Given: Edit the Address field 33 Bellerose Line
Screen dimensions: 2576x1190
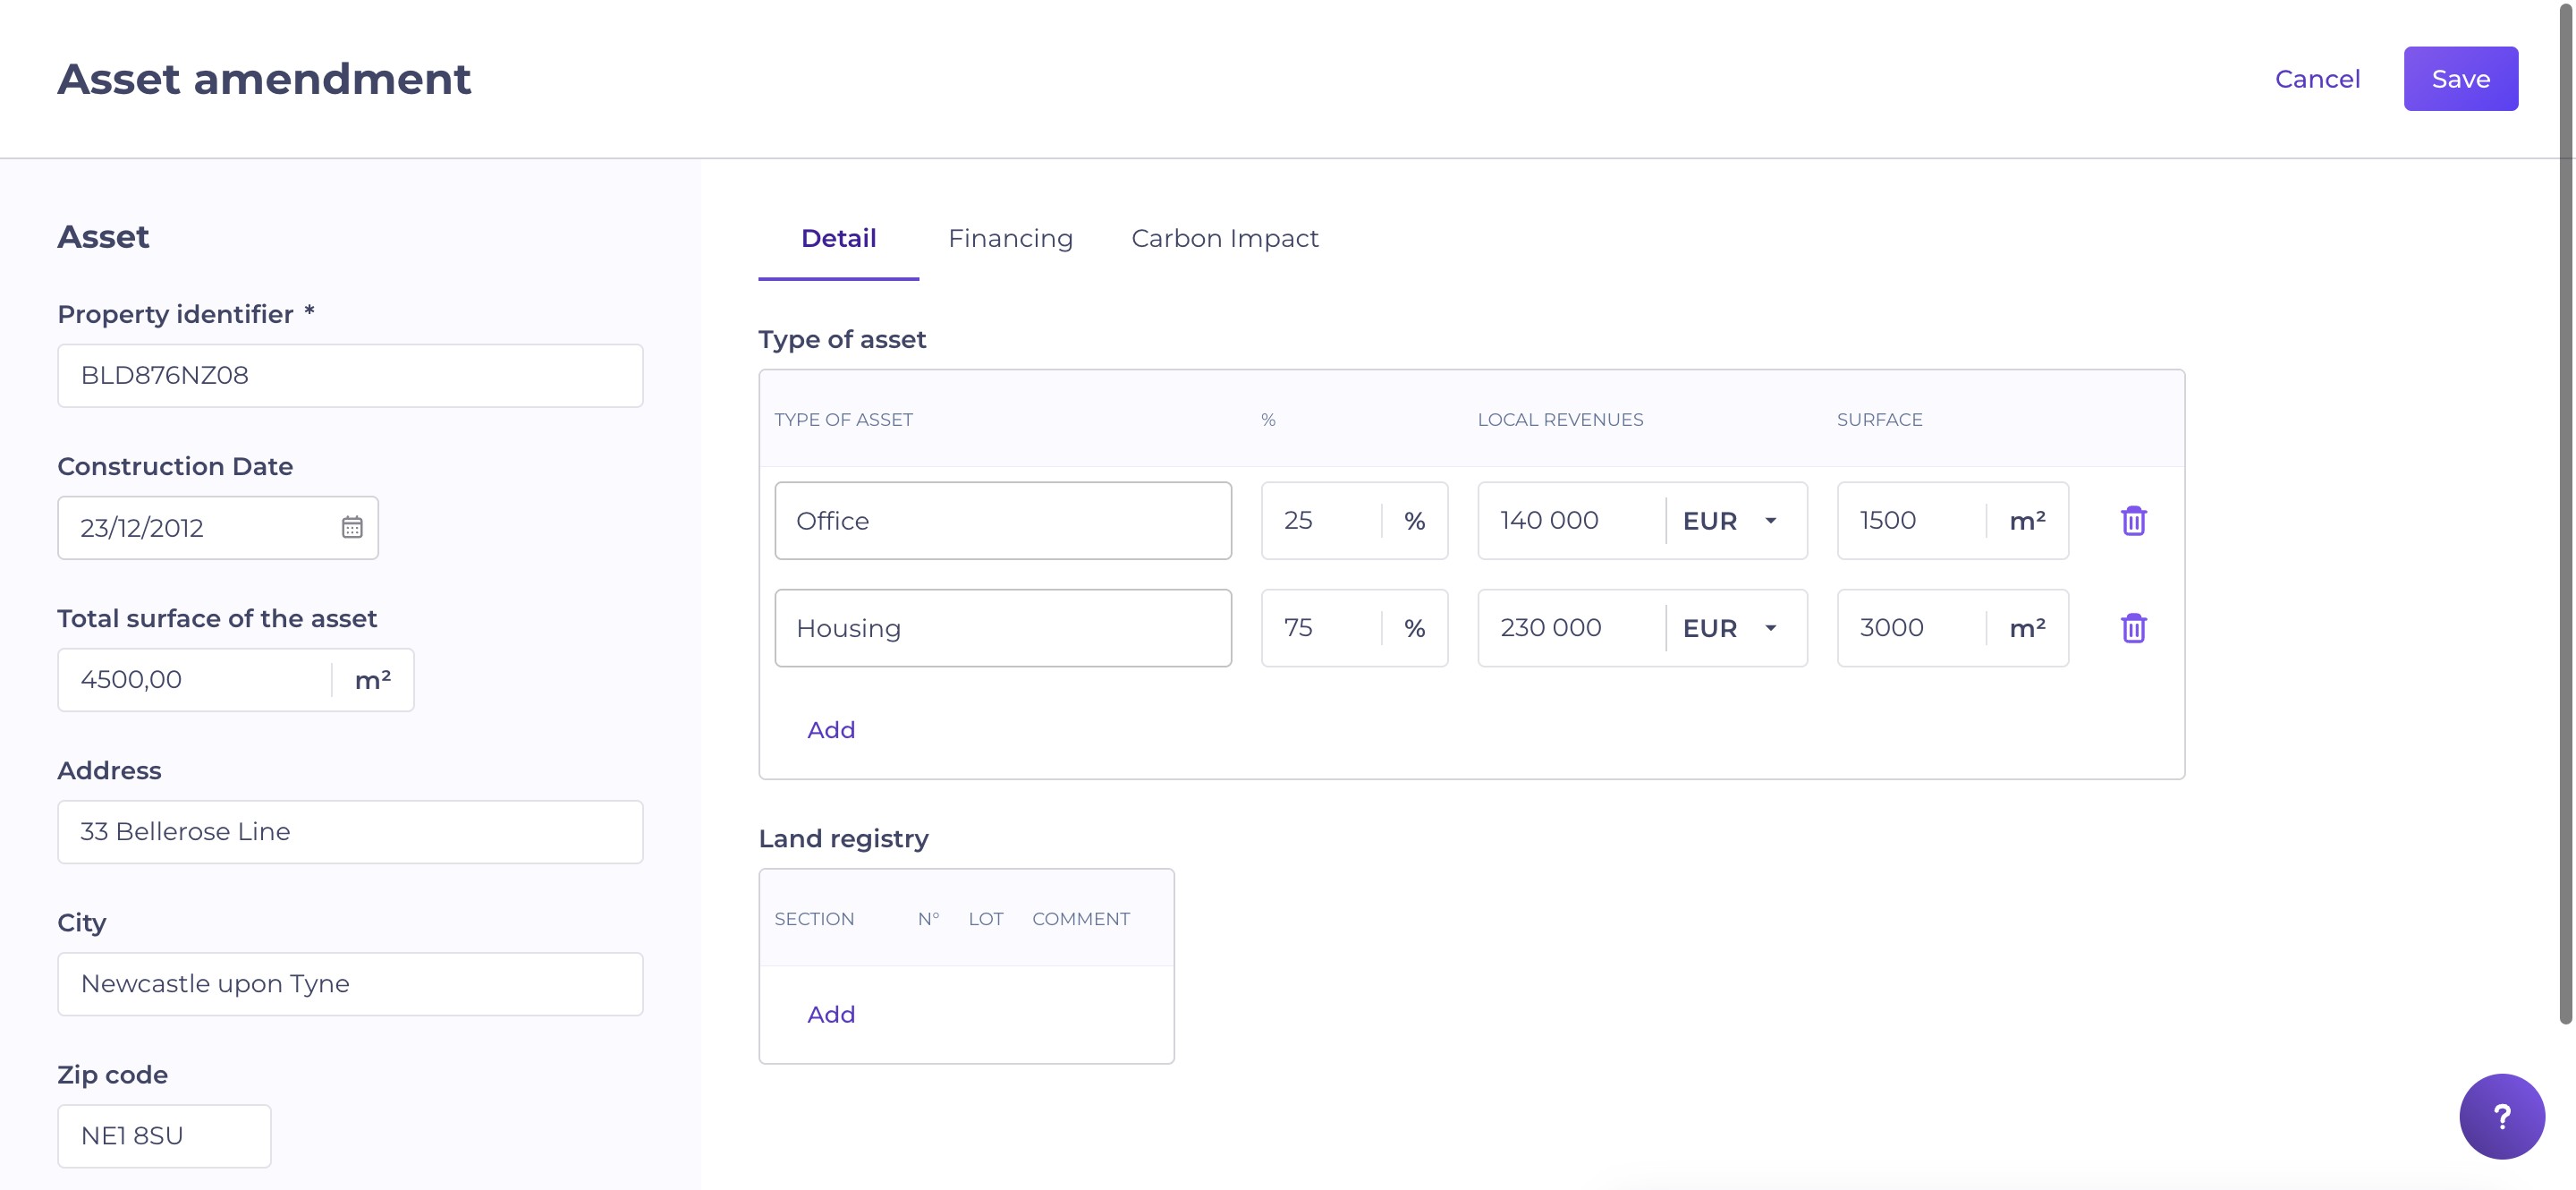Looking at the screenshot, I should [x=350, y=832].
